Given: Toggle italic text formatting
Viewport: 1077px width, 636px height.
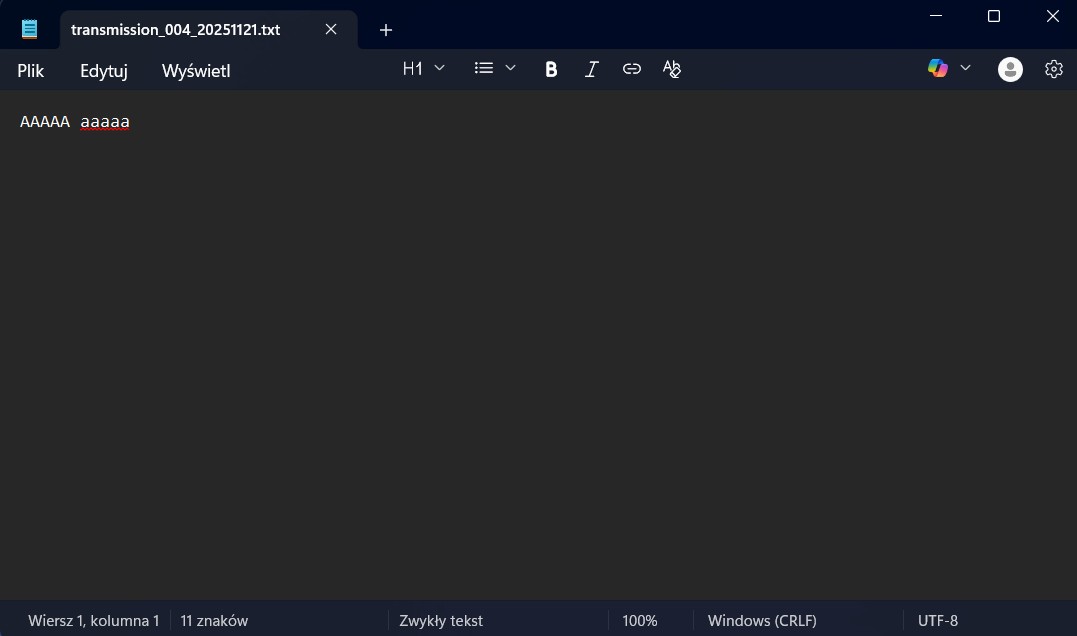Looking at the screenshot, I should tap(591, 69).
